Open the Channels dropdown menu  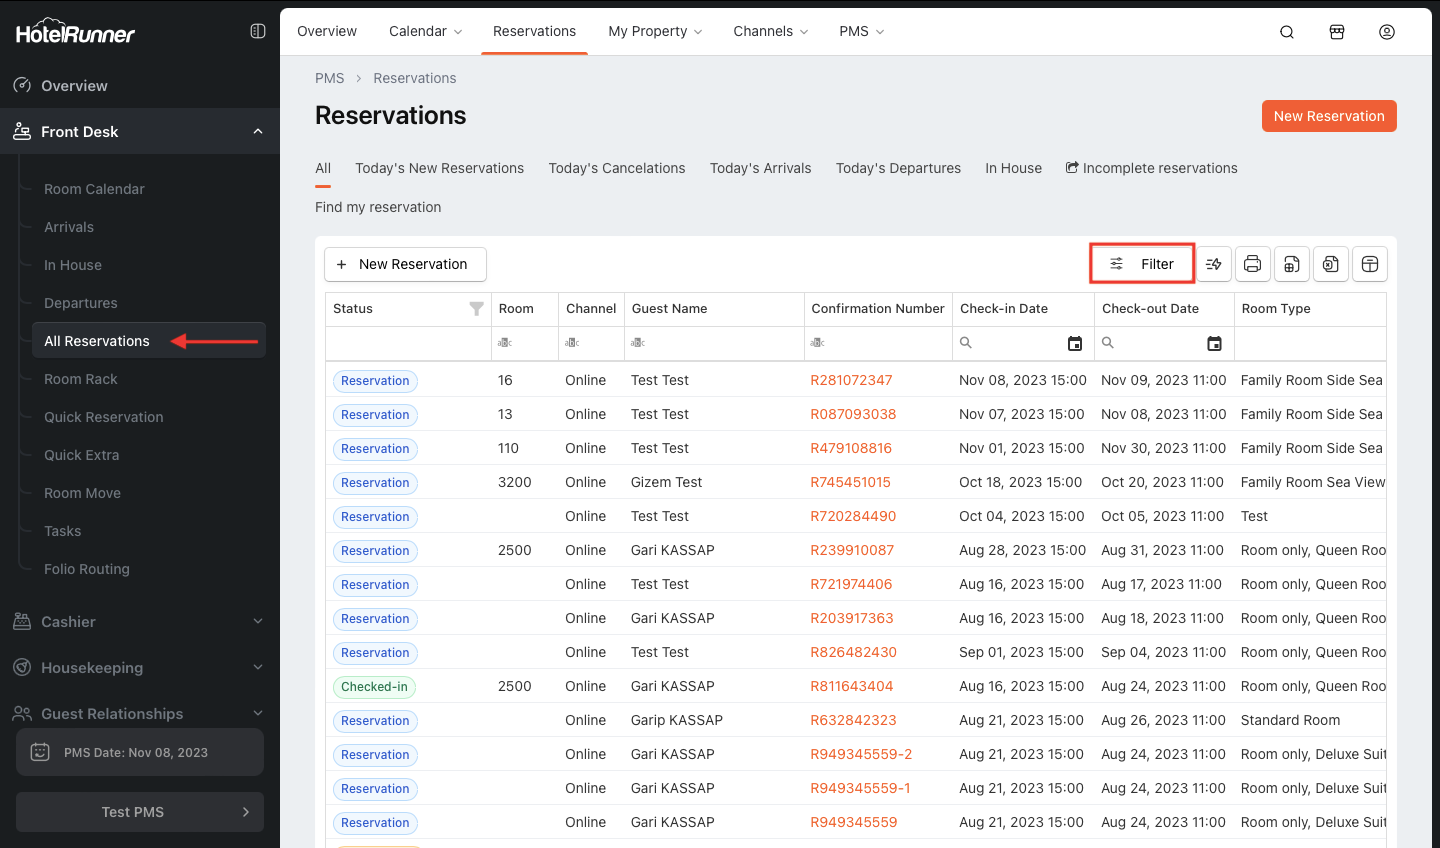[x=770, y=32]
